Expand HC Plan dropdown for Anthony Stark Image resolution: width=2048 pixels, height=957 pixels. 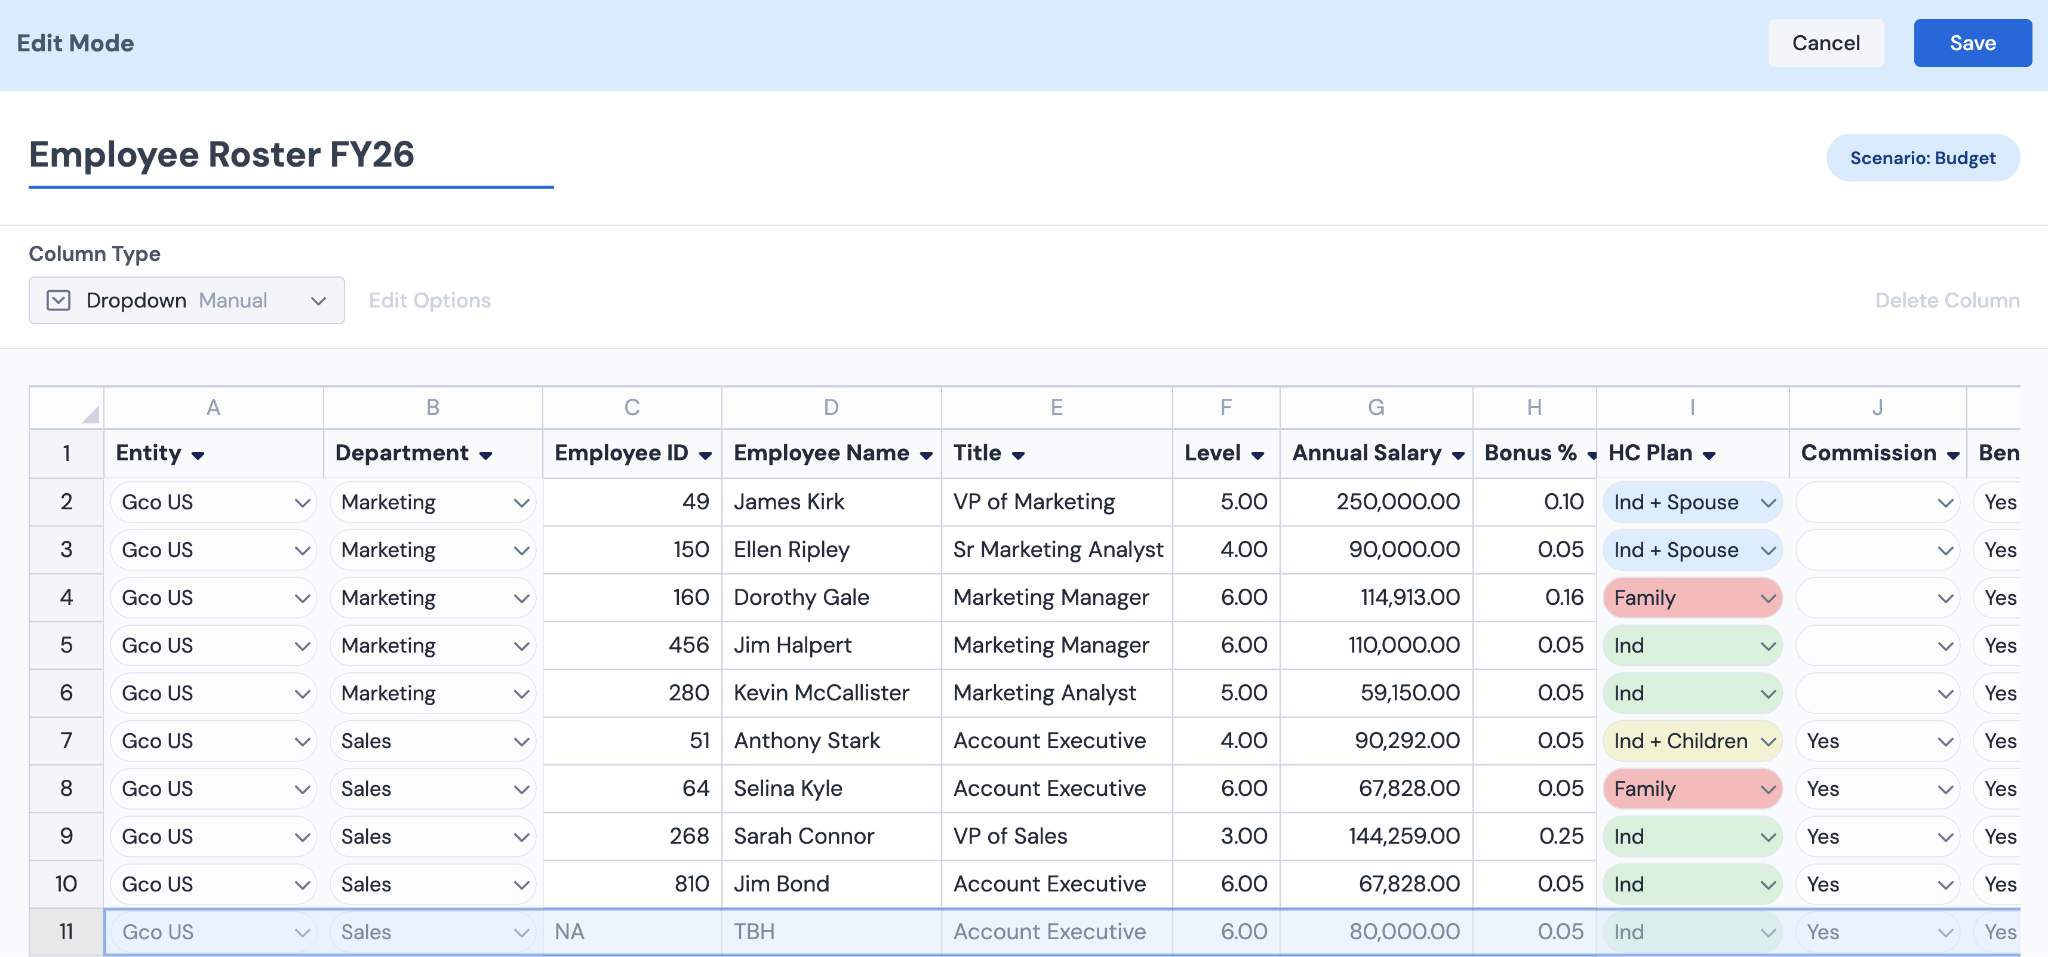coord(1692,741)
